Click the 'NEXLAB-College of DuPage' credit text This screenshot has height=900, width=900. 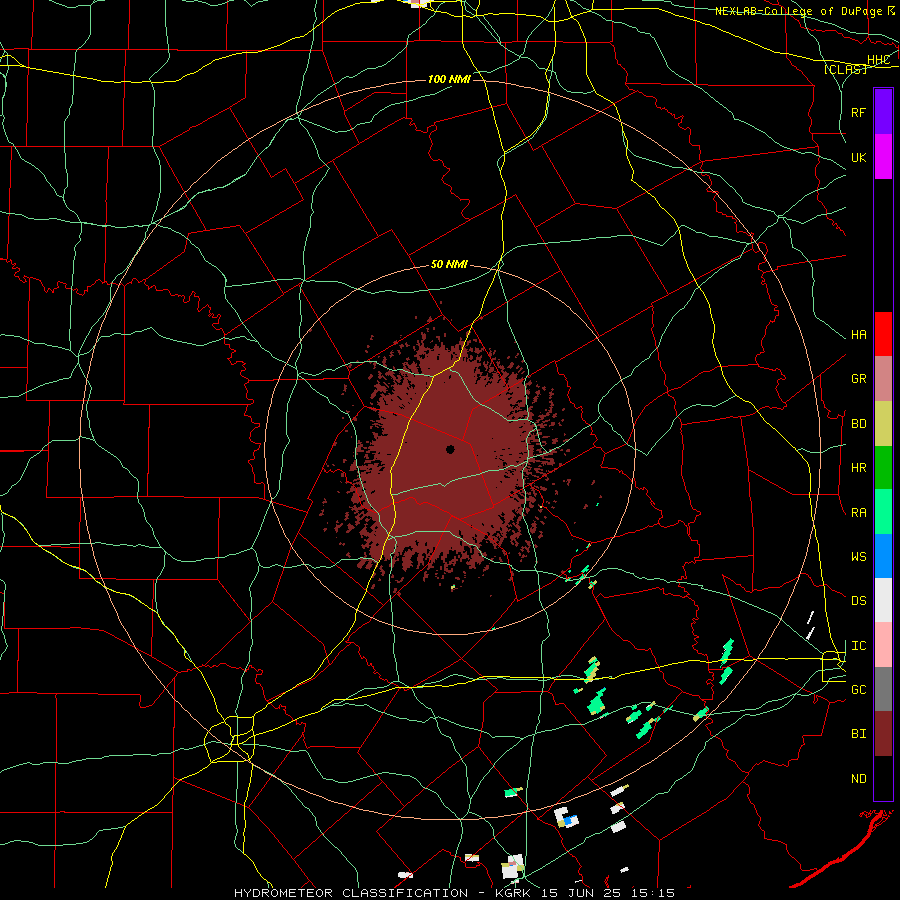pos(800,11)
